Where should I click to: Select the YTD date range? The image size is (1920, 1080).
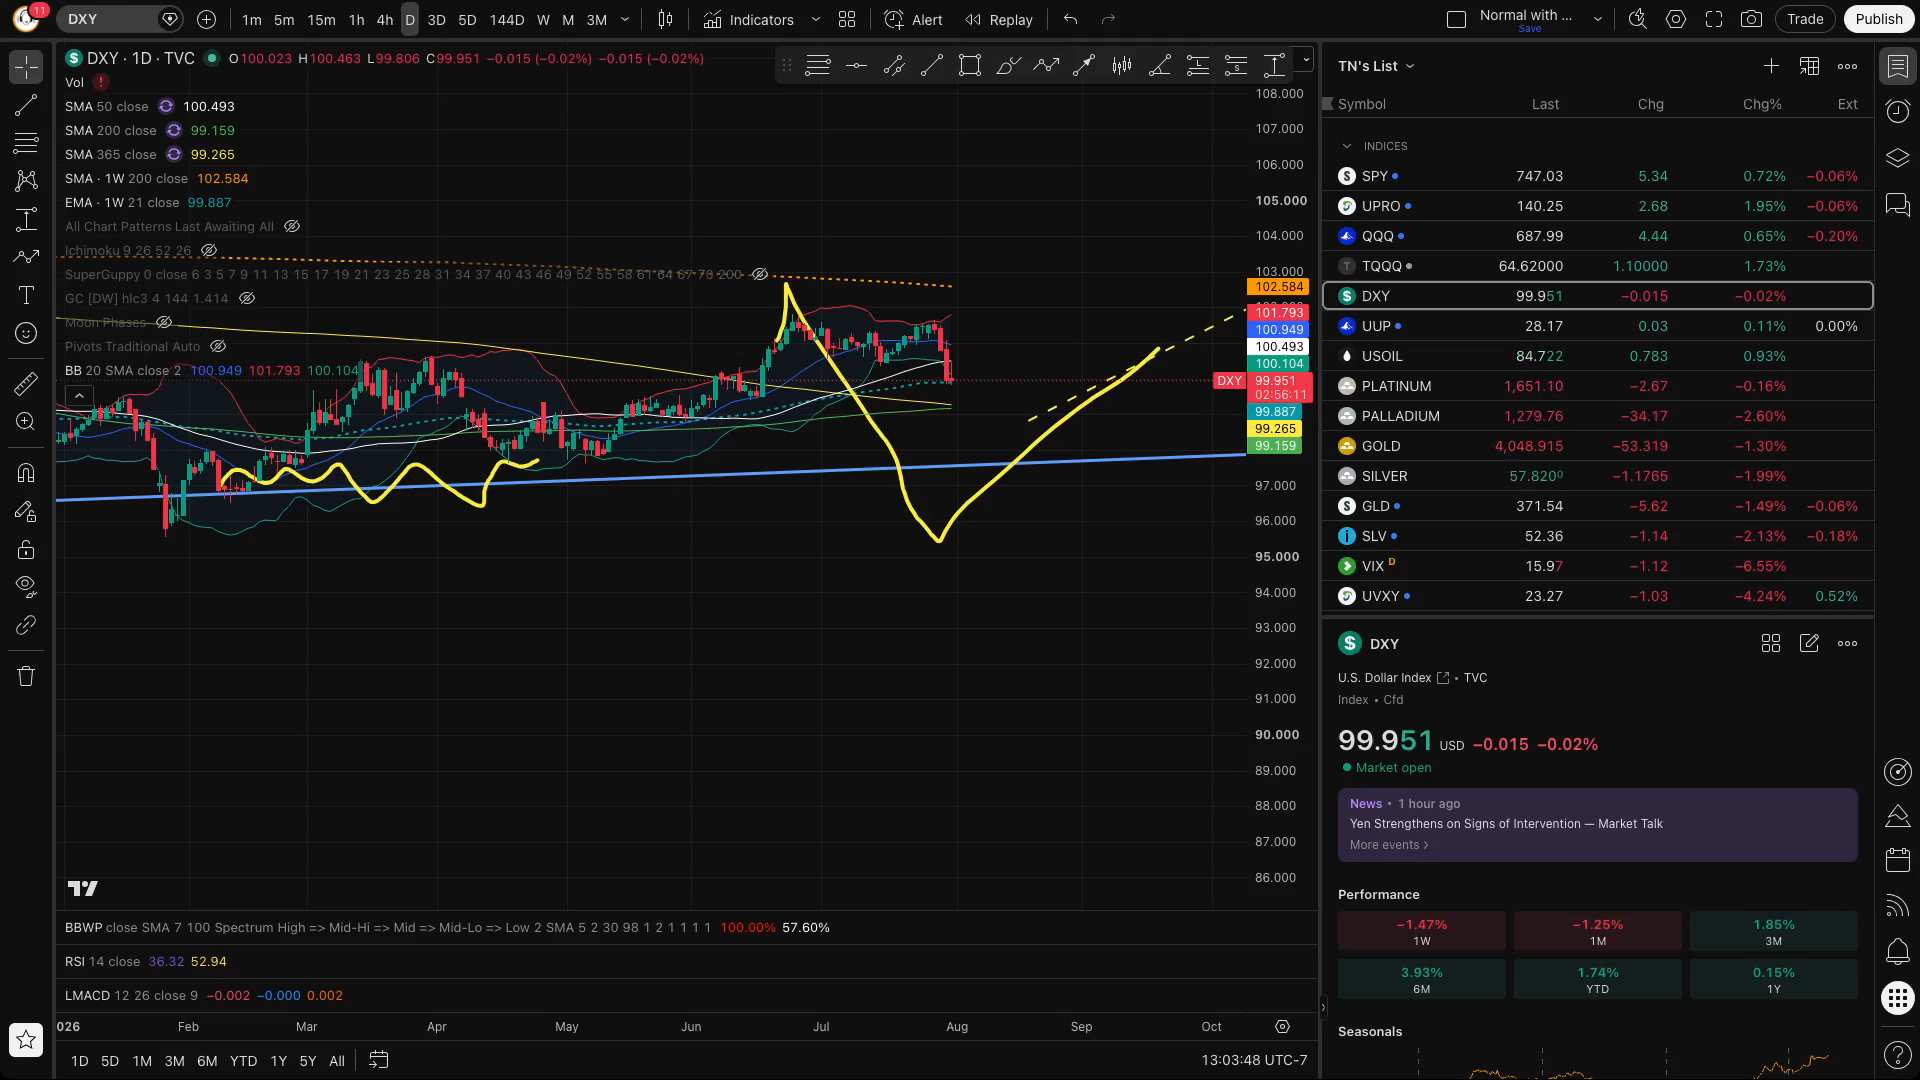tap(243, 1061)
